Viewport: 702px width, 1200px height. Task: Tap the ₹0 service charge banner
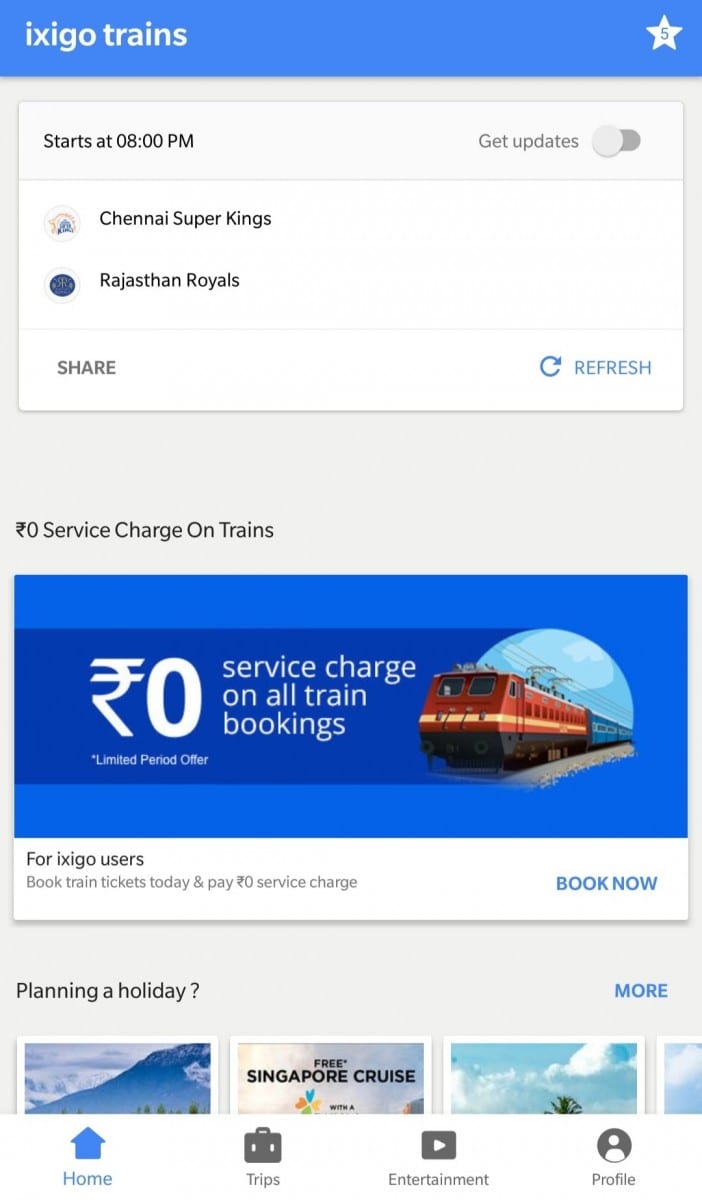coord(350,705)
